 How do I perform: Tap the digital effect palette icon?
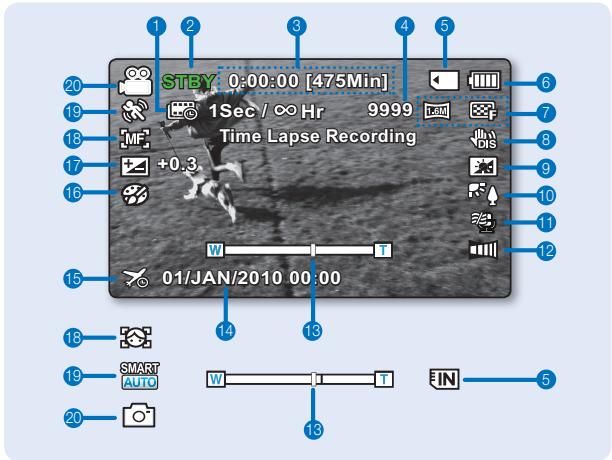(135, 194)
